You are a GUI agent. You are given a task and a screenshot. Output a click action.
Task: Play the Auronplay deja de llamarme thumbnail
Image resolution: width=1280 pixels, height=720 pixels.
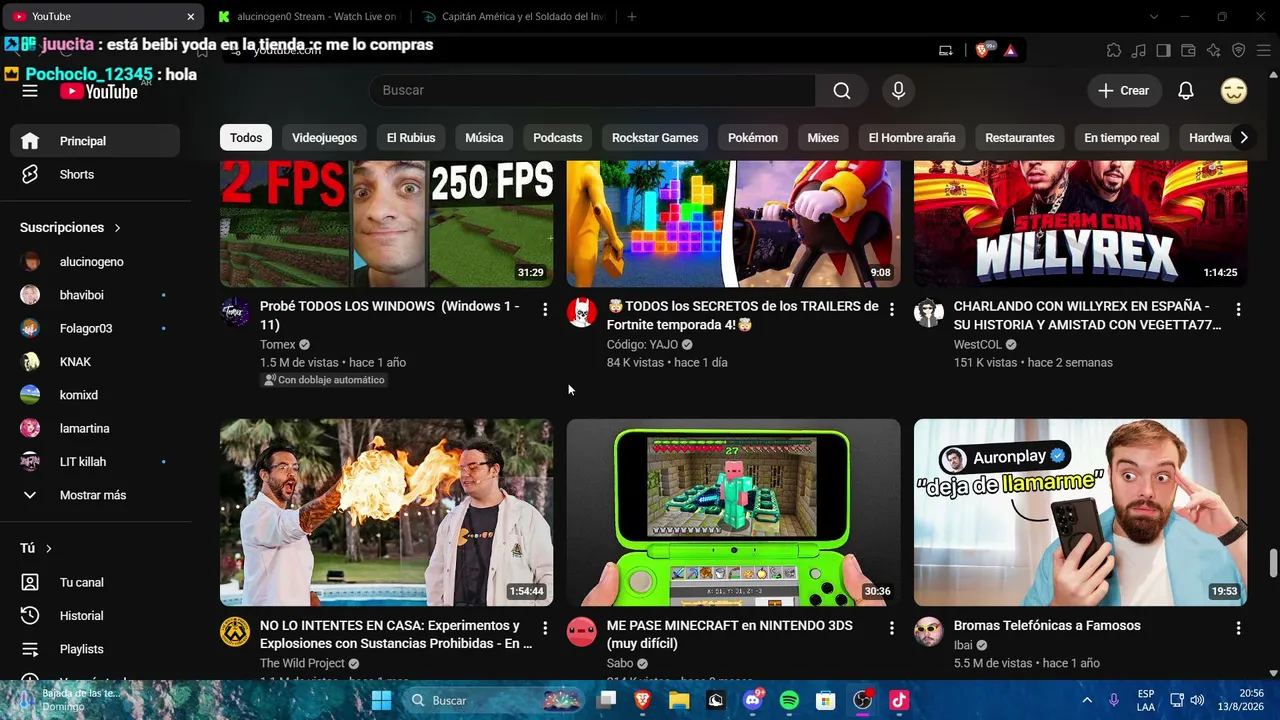pos(1080,512)
